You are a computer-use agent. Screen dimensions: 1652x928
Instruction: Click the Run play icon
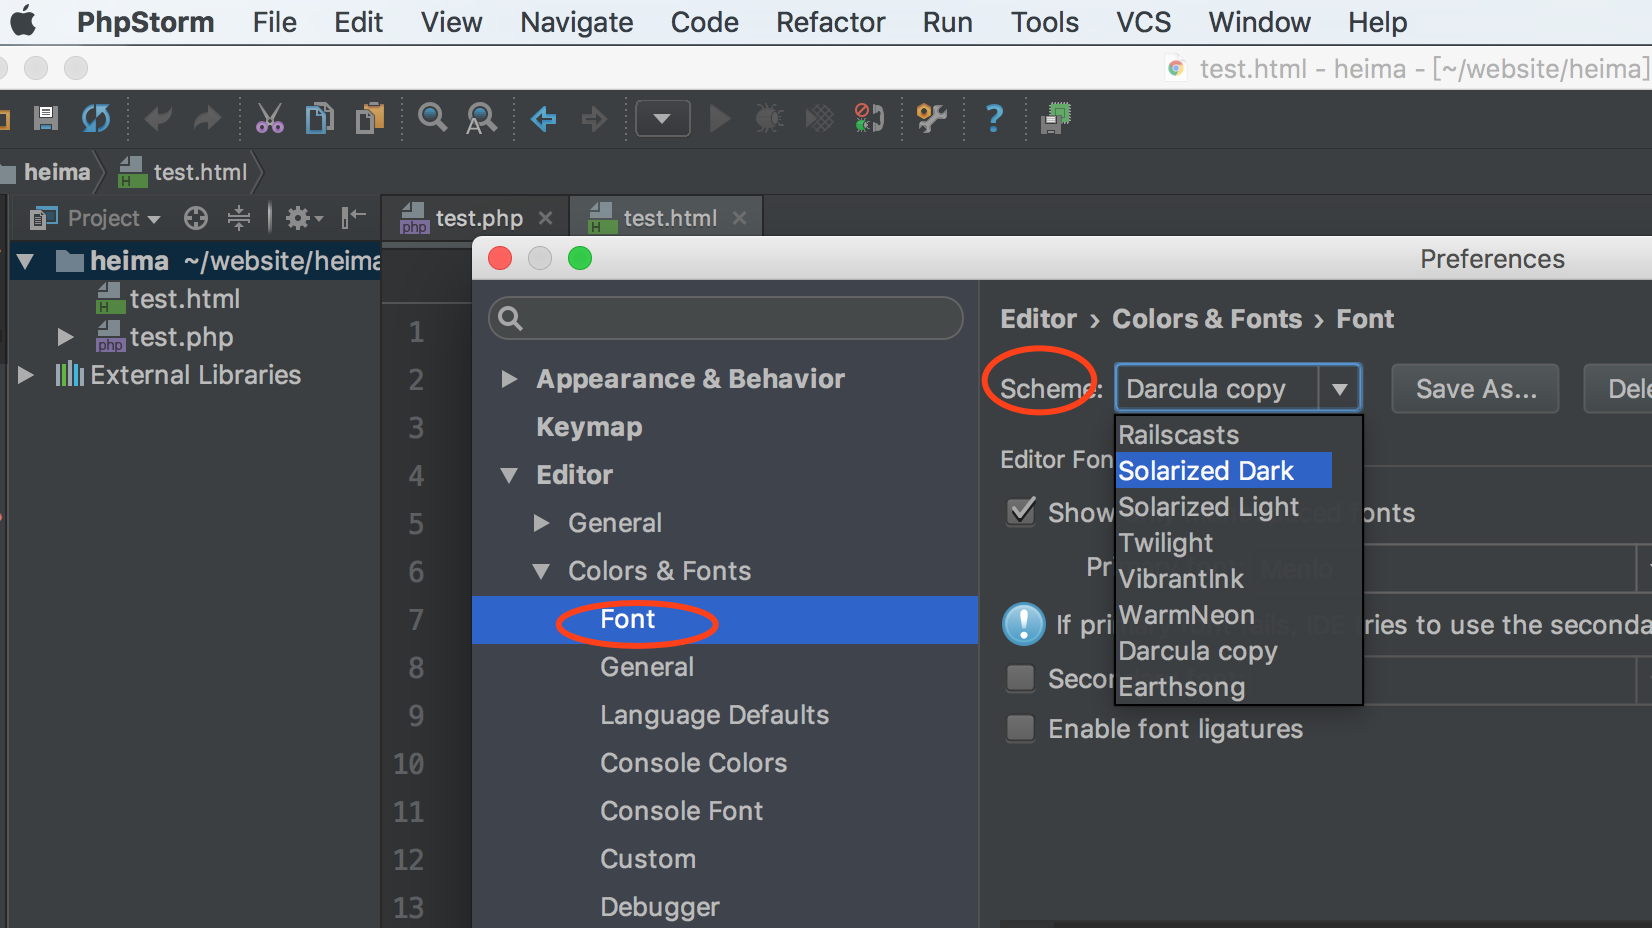point(719,119)
